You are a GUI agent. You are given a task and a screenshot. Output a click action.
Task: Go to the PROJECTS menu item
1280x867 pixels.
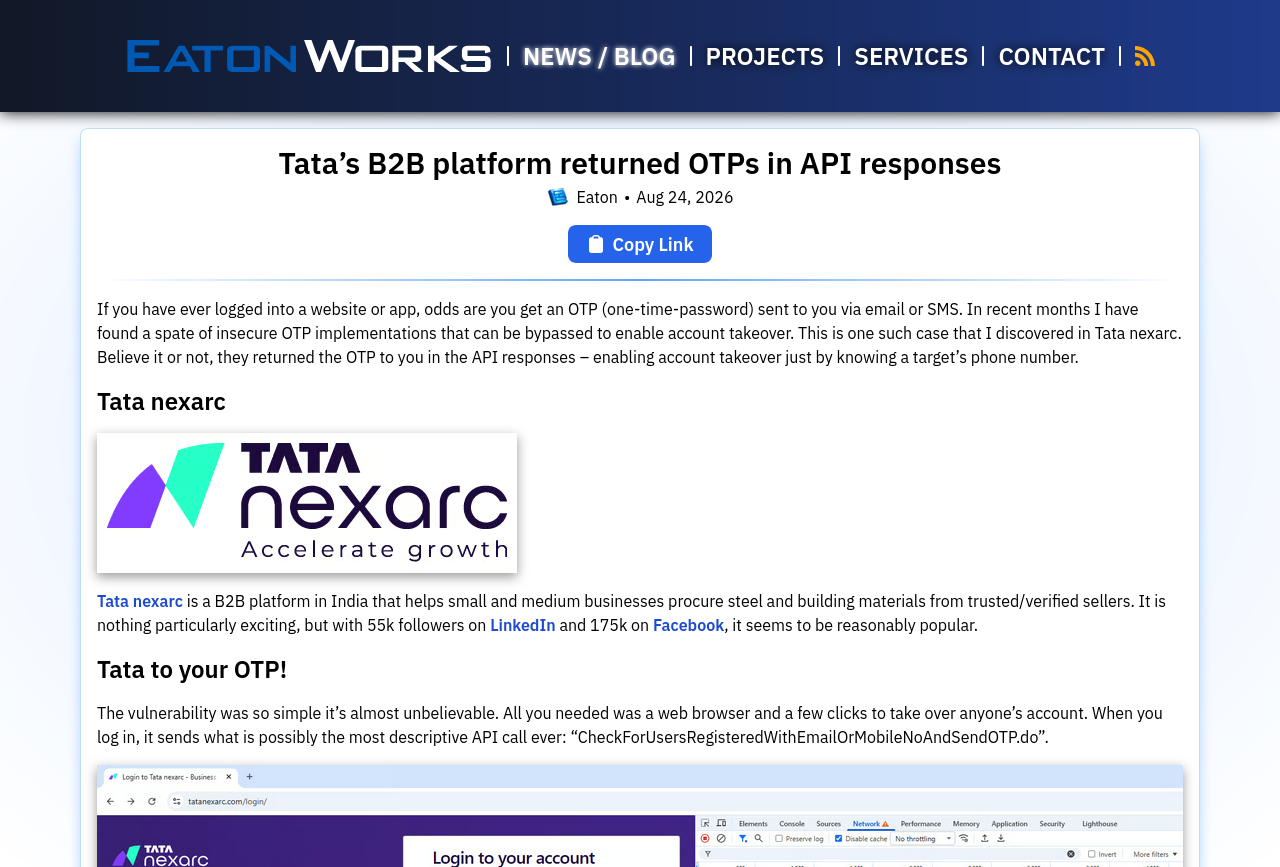[765, 57]
